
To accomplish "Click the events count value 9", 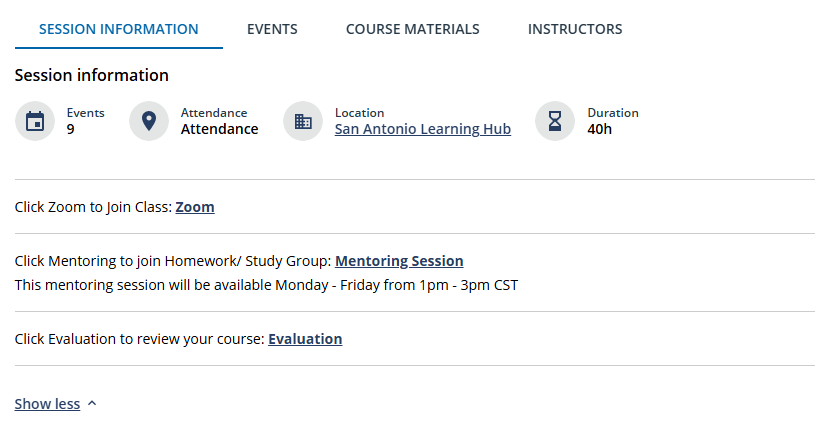I will pos(70,129).
